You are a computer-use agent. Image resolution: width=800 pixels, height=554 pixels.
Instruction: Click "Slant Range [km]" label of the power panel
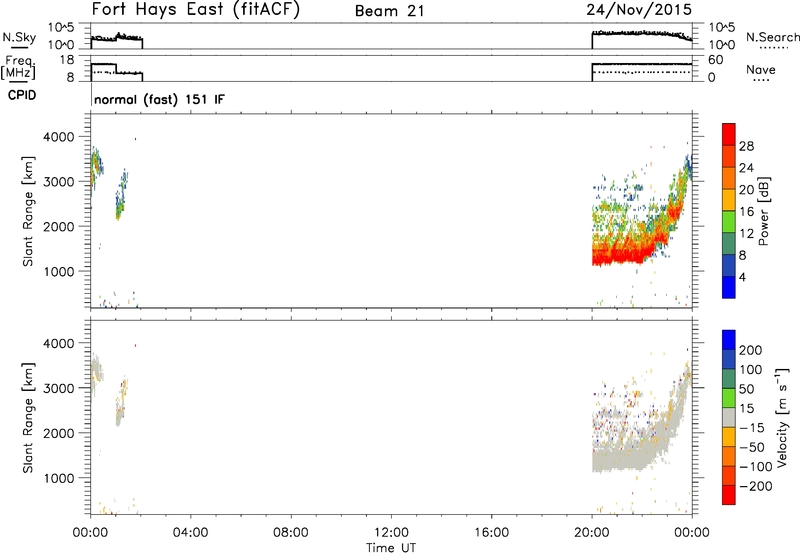28,211
